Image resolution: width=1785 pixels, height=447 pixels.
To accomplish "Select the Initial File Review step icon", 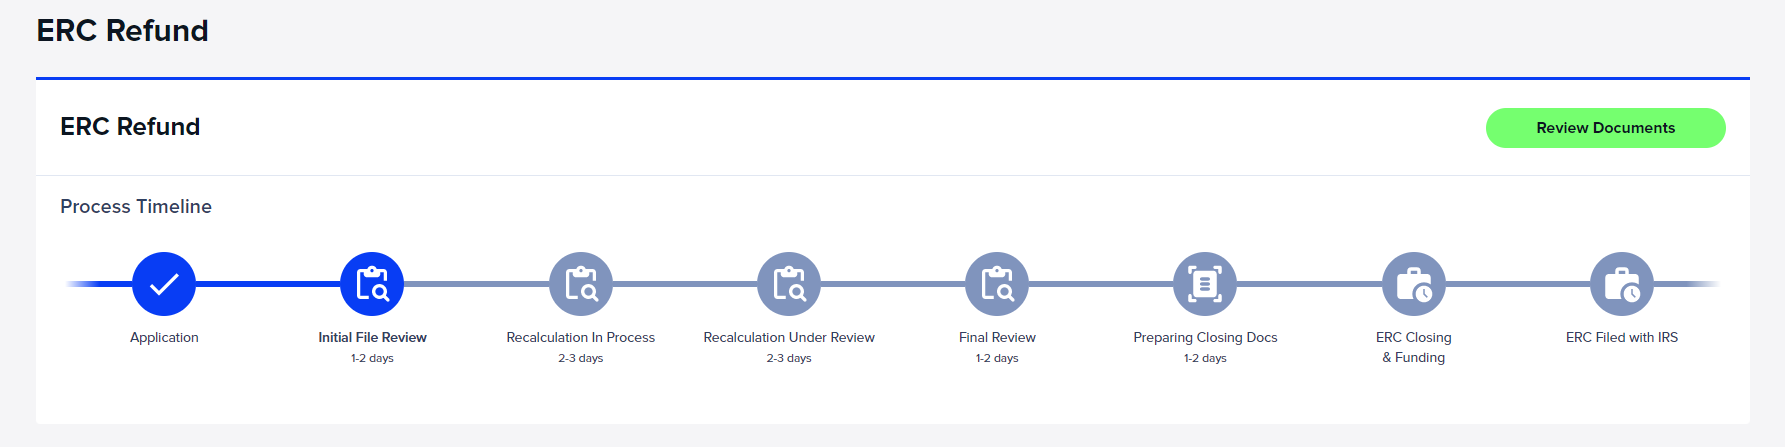I will click(x=372, y=284).
